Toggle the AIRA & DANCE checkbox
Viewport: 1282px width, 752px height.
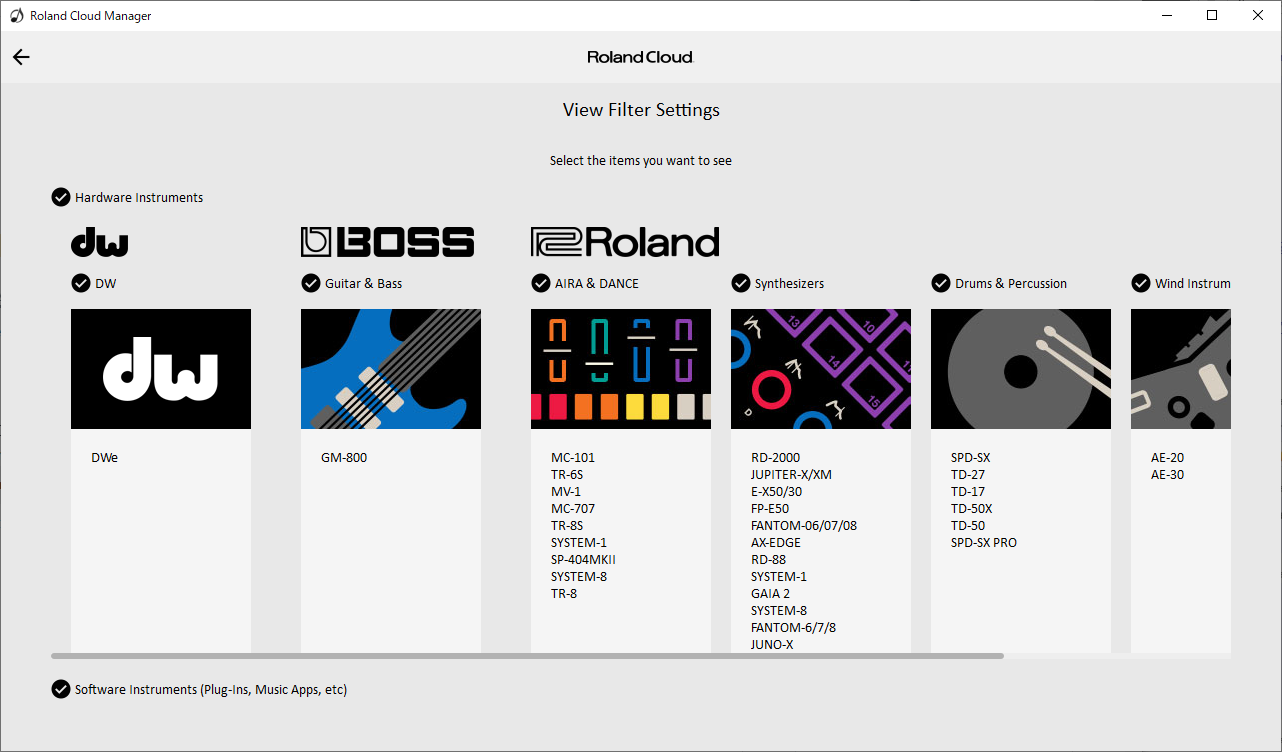click(541, 283)
